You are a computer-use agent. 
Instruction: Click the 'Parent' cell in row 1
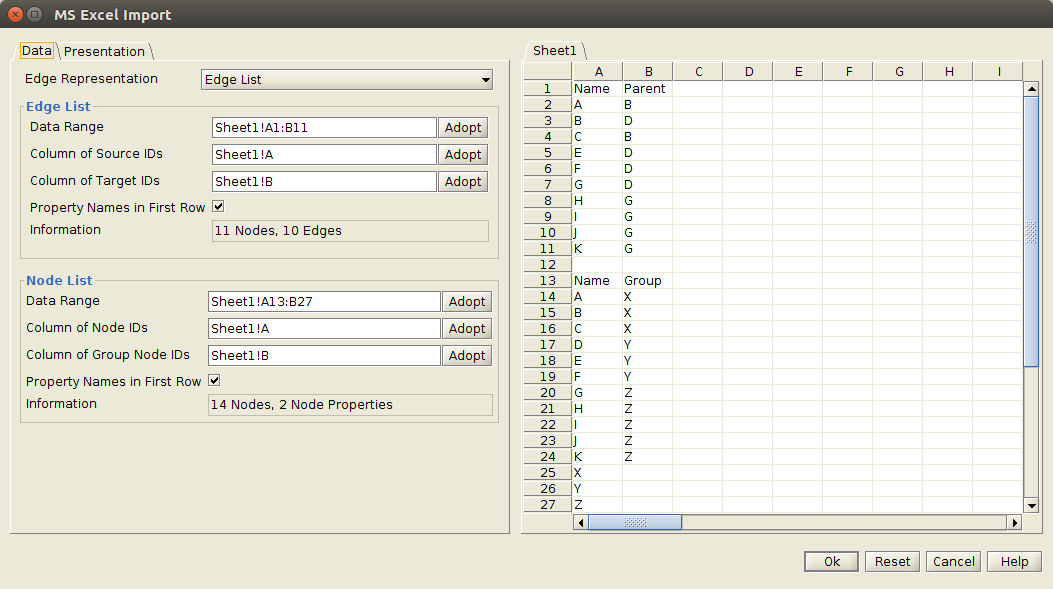[x=647, y=89]
